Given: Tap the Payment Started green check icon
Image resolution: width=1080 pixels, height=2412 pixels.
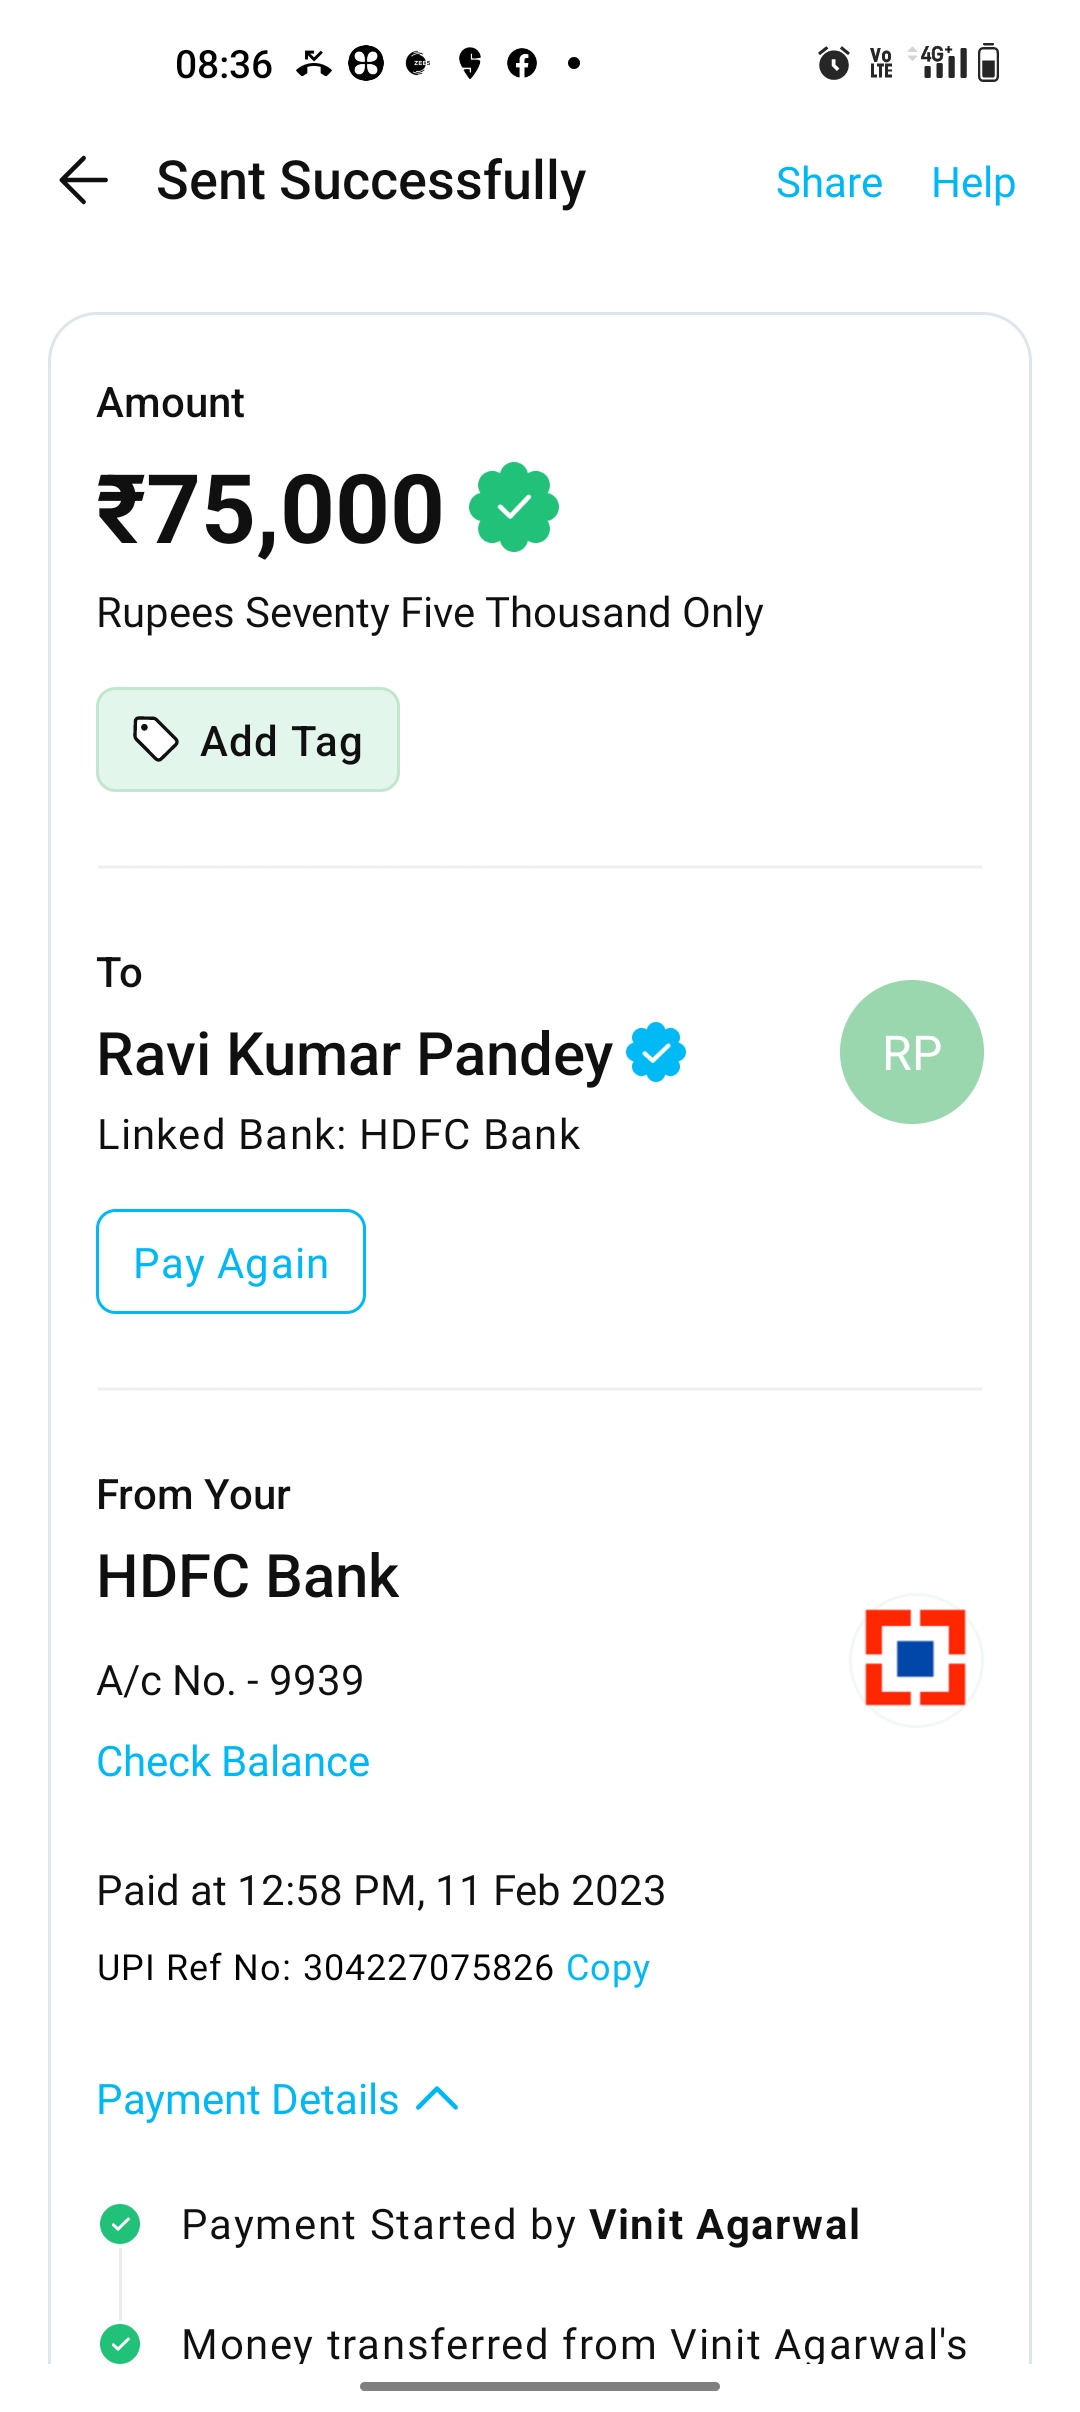Looking at the screenshot, I should (x=121, y=2225).
